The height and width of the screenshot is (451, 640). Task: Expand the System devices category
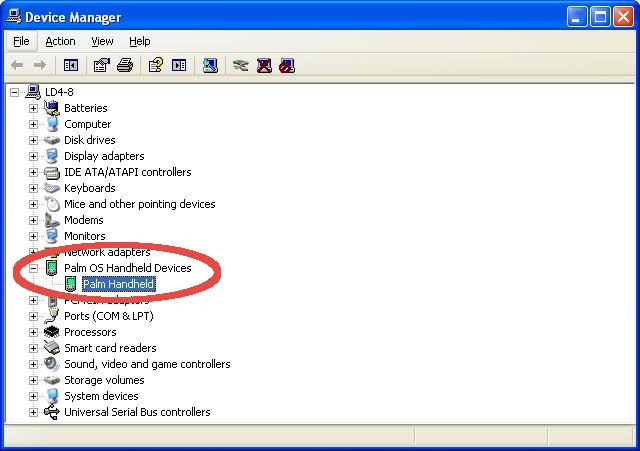(33, 396)
